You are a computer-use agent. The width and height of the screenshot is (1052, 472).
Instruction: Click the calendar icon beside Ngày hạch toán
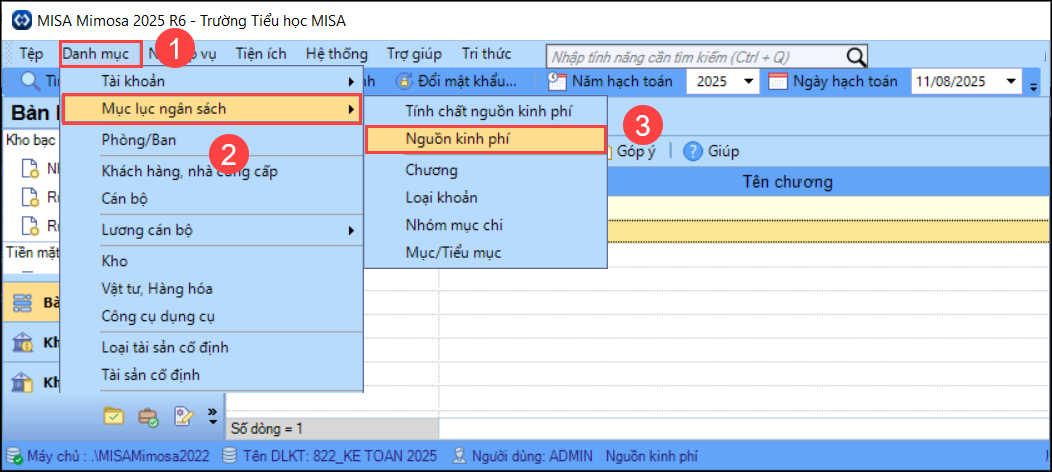pyautogui.click(x=777, y=81)
